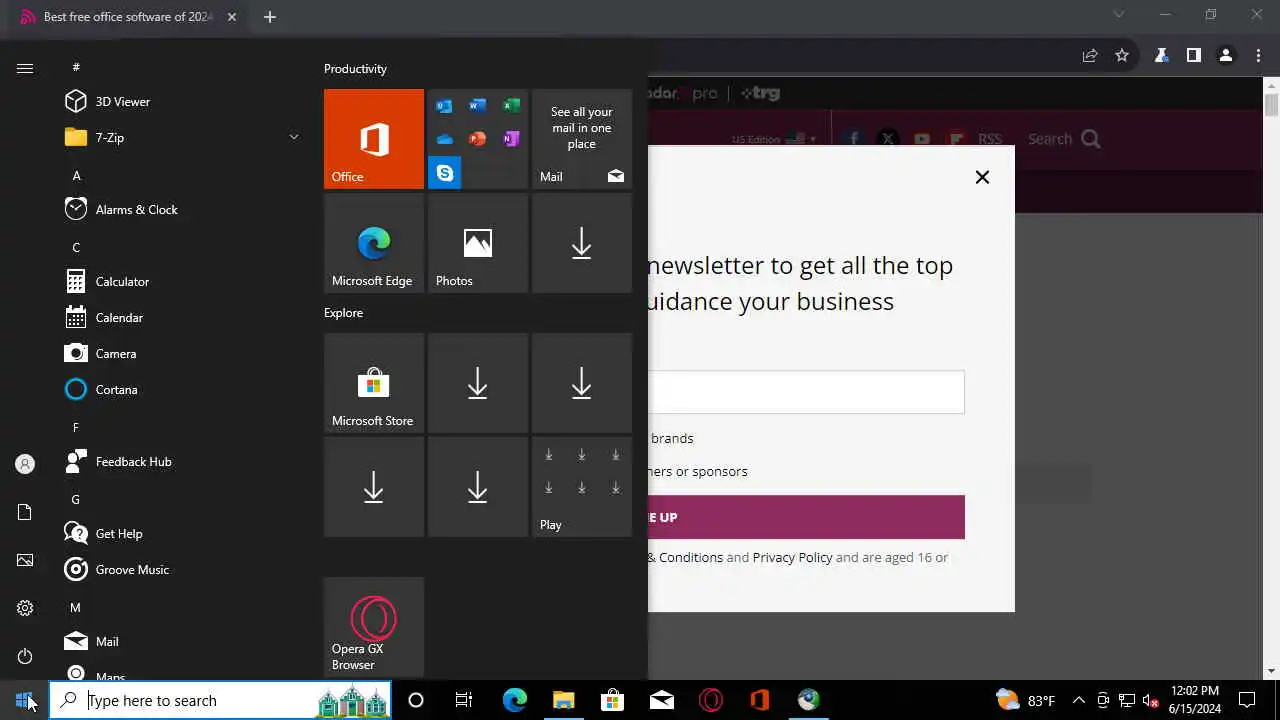Open browser profile icon
Viewport: 1280px width, 720px height.
(x=1226, y=55)
